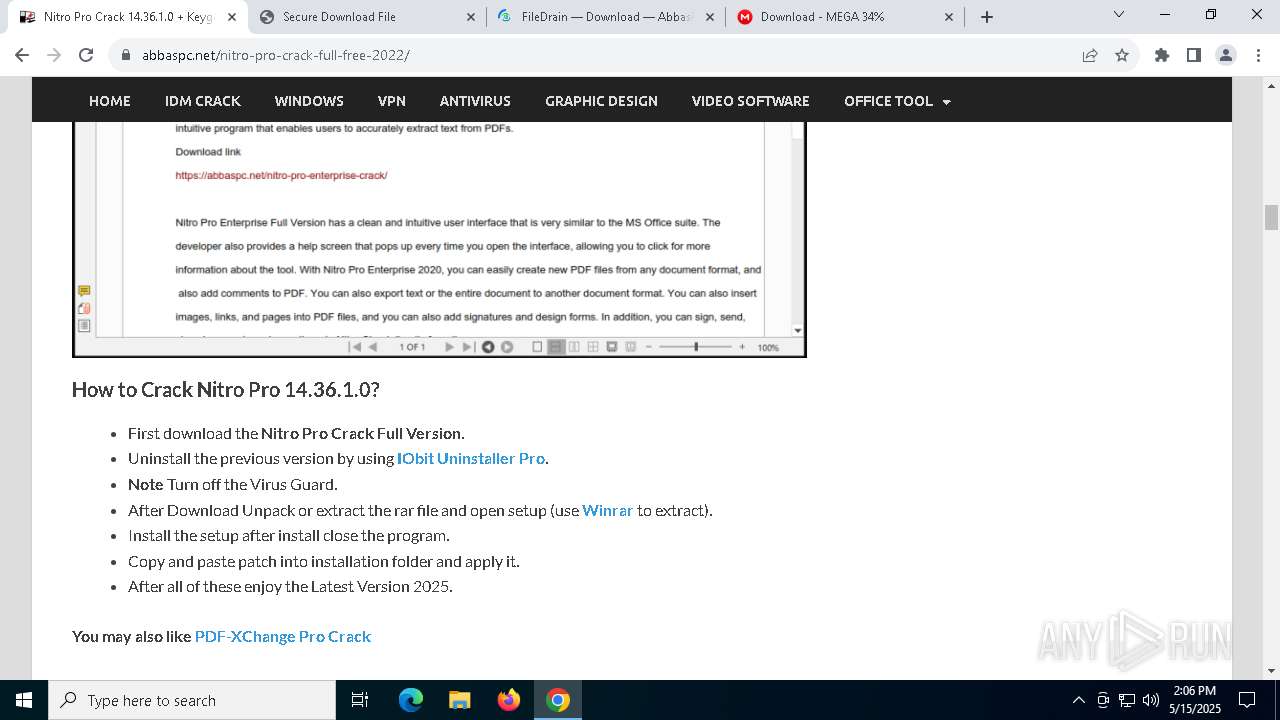Image resolution: width=1280 pixels, height=720 pixels.
Task: Switch to the Secure Download File tab
Action: point(366,16)
